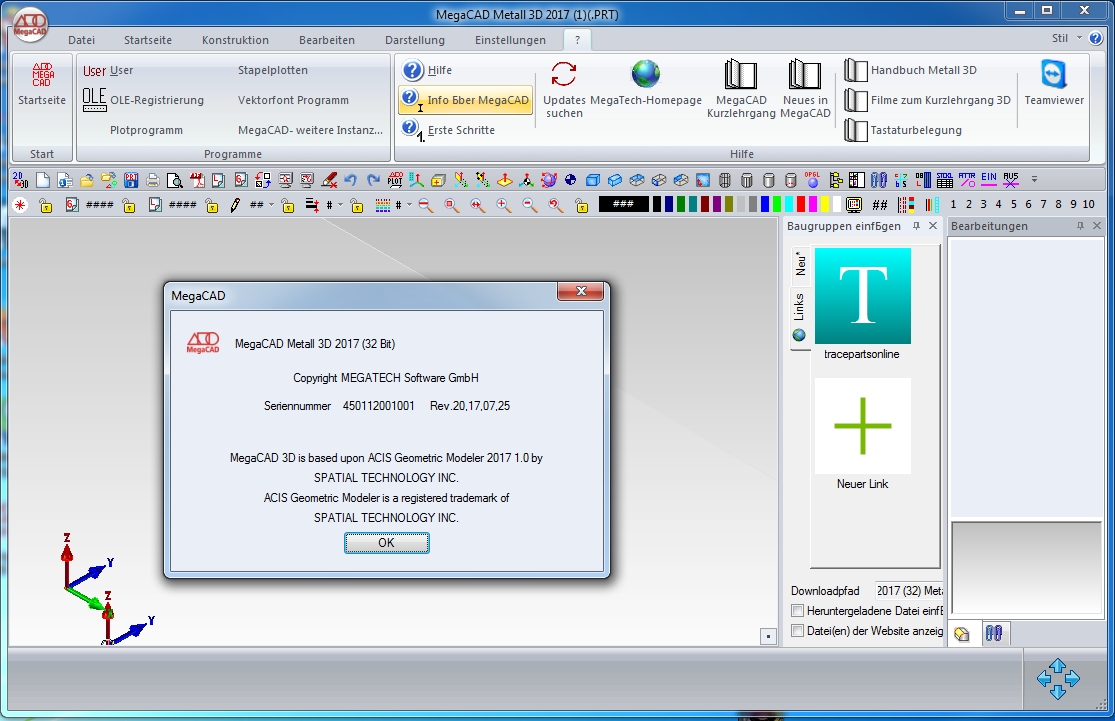Open Stapelplotten program

pyautogui.click(x=272, y=70)
